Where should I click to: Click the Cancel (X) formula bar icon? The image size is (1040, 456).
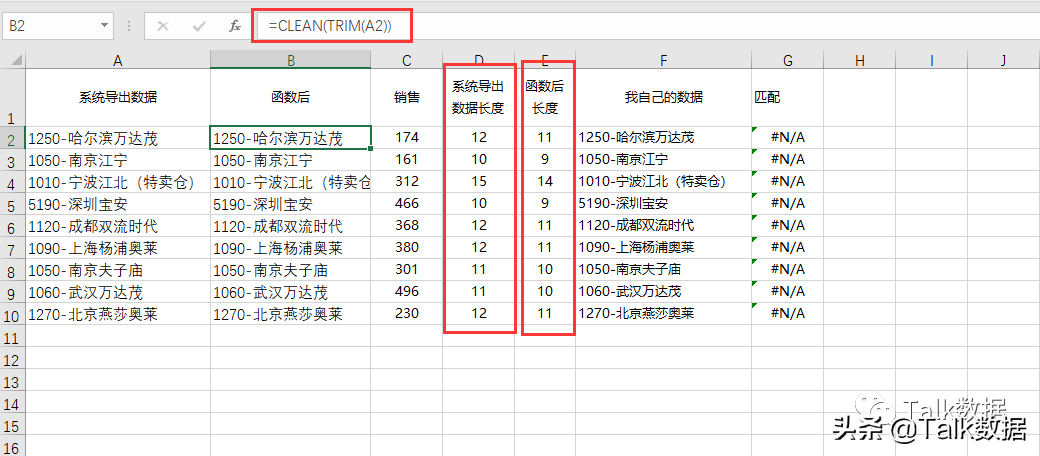coord(163,27)
